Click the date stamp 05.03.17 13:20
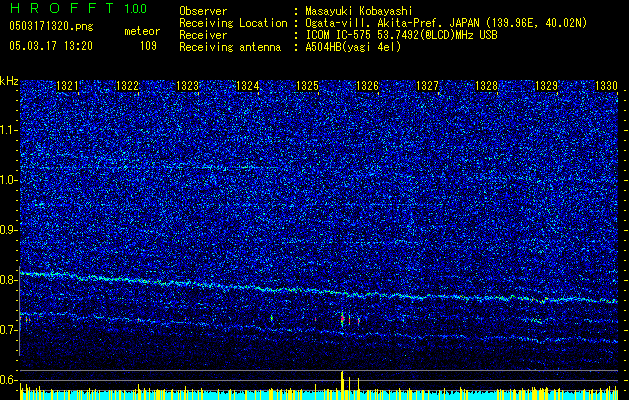 (51, 46)
